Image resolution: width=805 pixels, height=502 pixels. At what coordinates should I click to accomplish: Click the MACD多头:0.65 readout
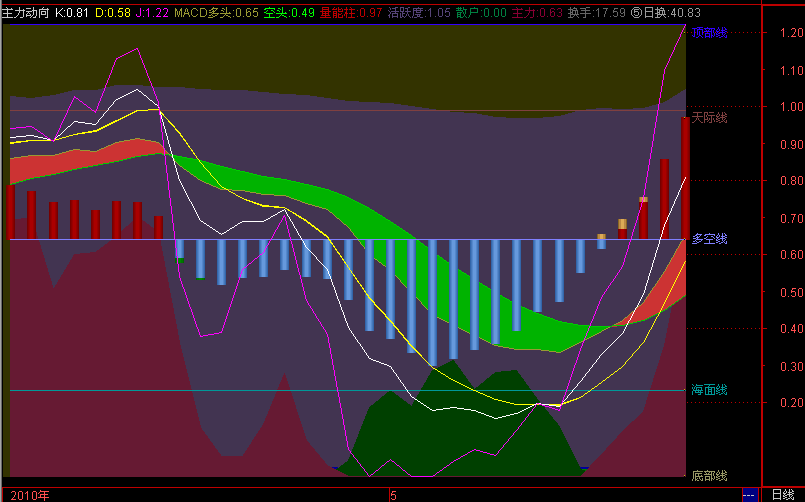click(216, 13)
